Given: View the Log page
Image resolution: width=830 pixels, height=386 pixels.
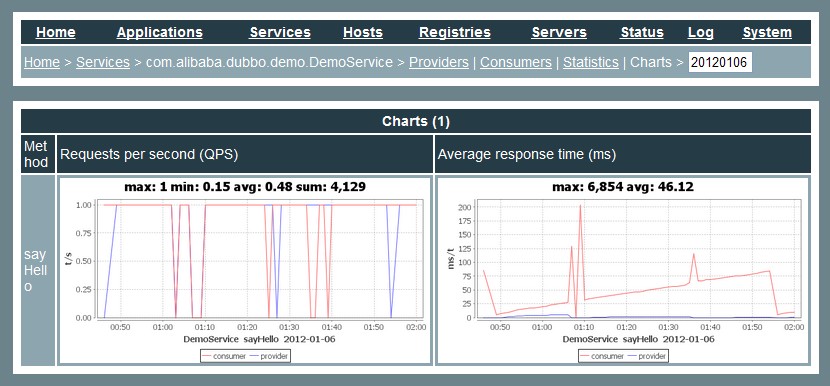Looking at the screenshot, I should [700, 32].
